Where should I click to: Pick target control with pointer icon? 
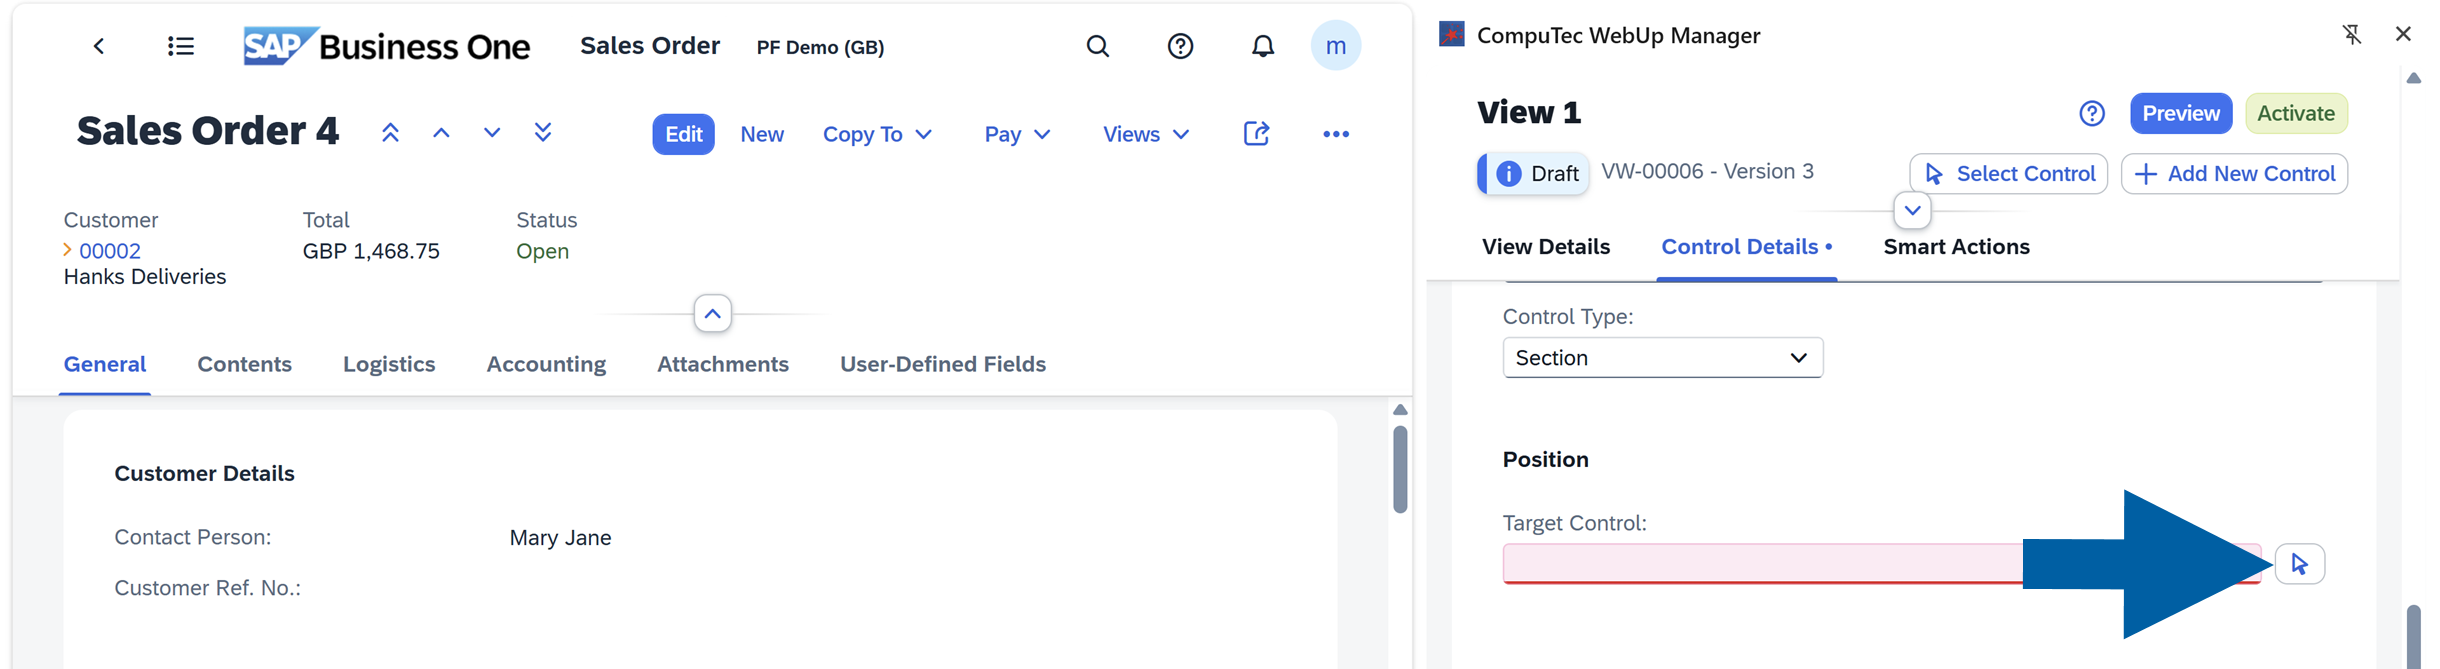(x=2300, y=564)
